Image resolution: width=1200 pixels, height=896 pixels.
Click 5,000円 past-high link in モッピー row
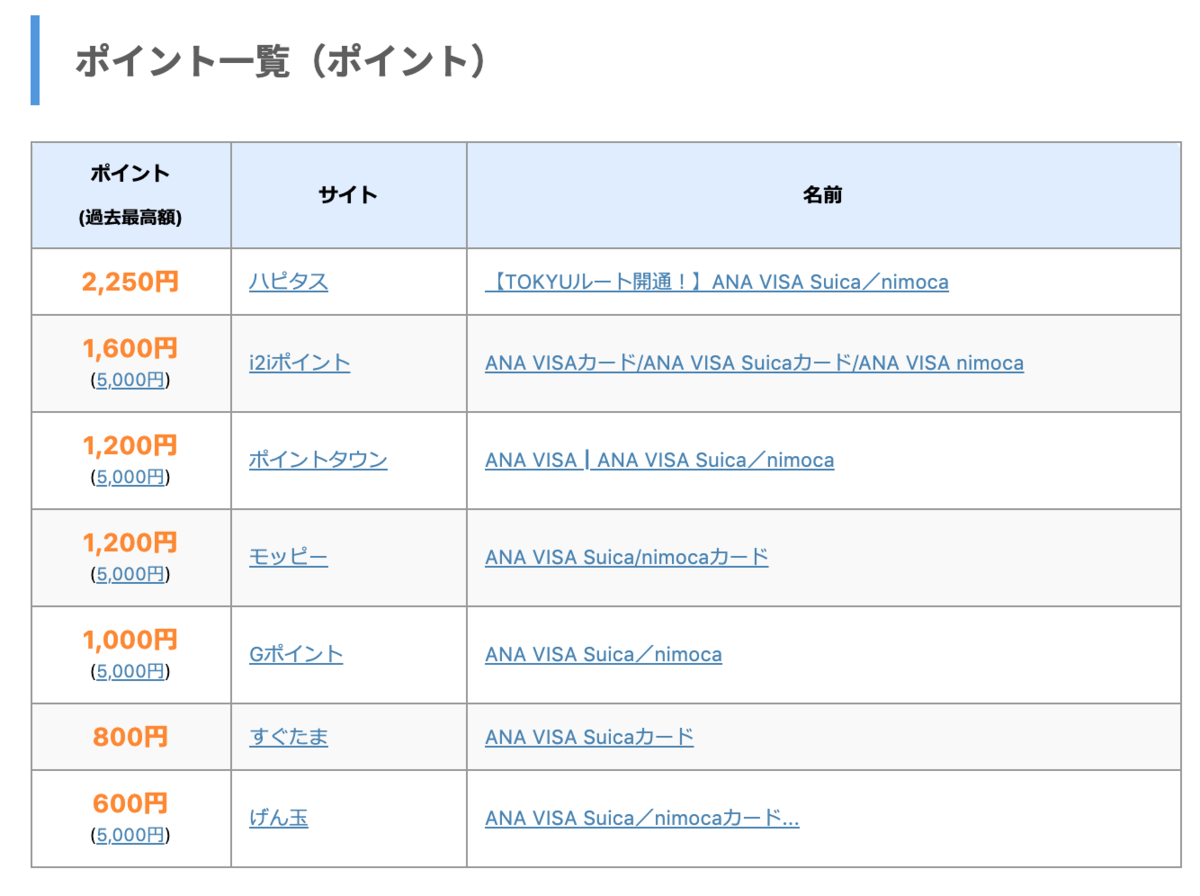[x=130, y=574]
